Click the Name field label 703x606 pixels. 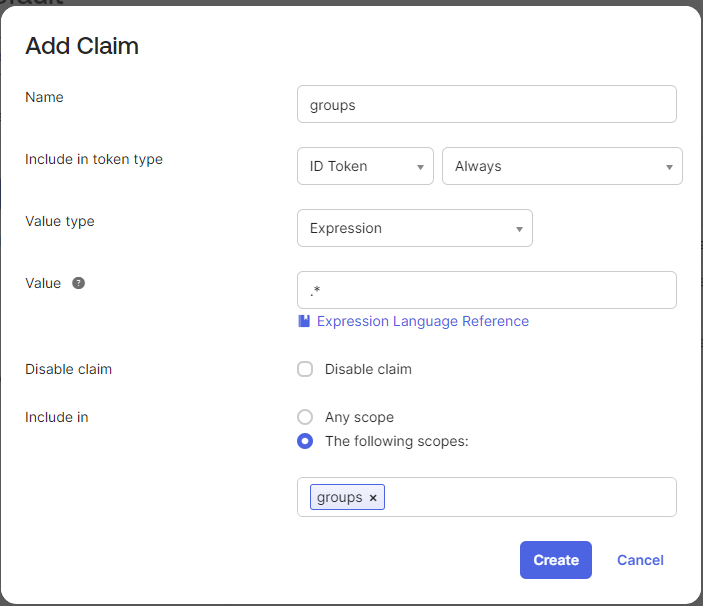pos(44,97)
